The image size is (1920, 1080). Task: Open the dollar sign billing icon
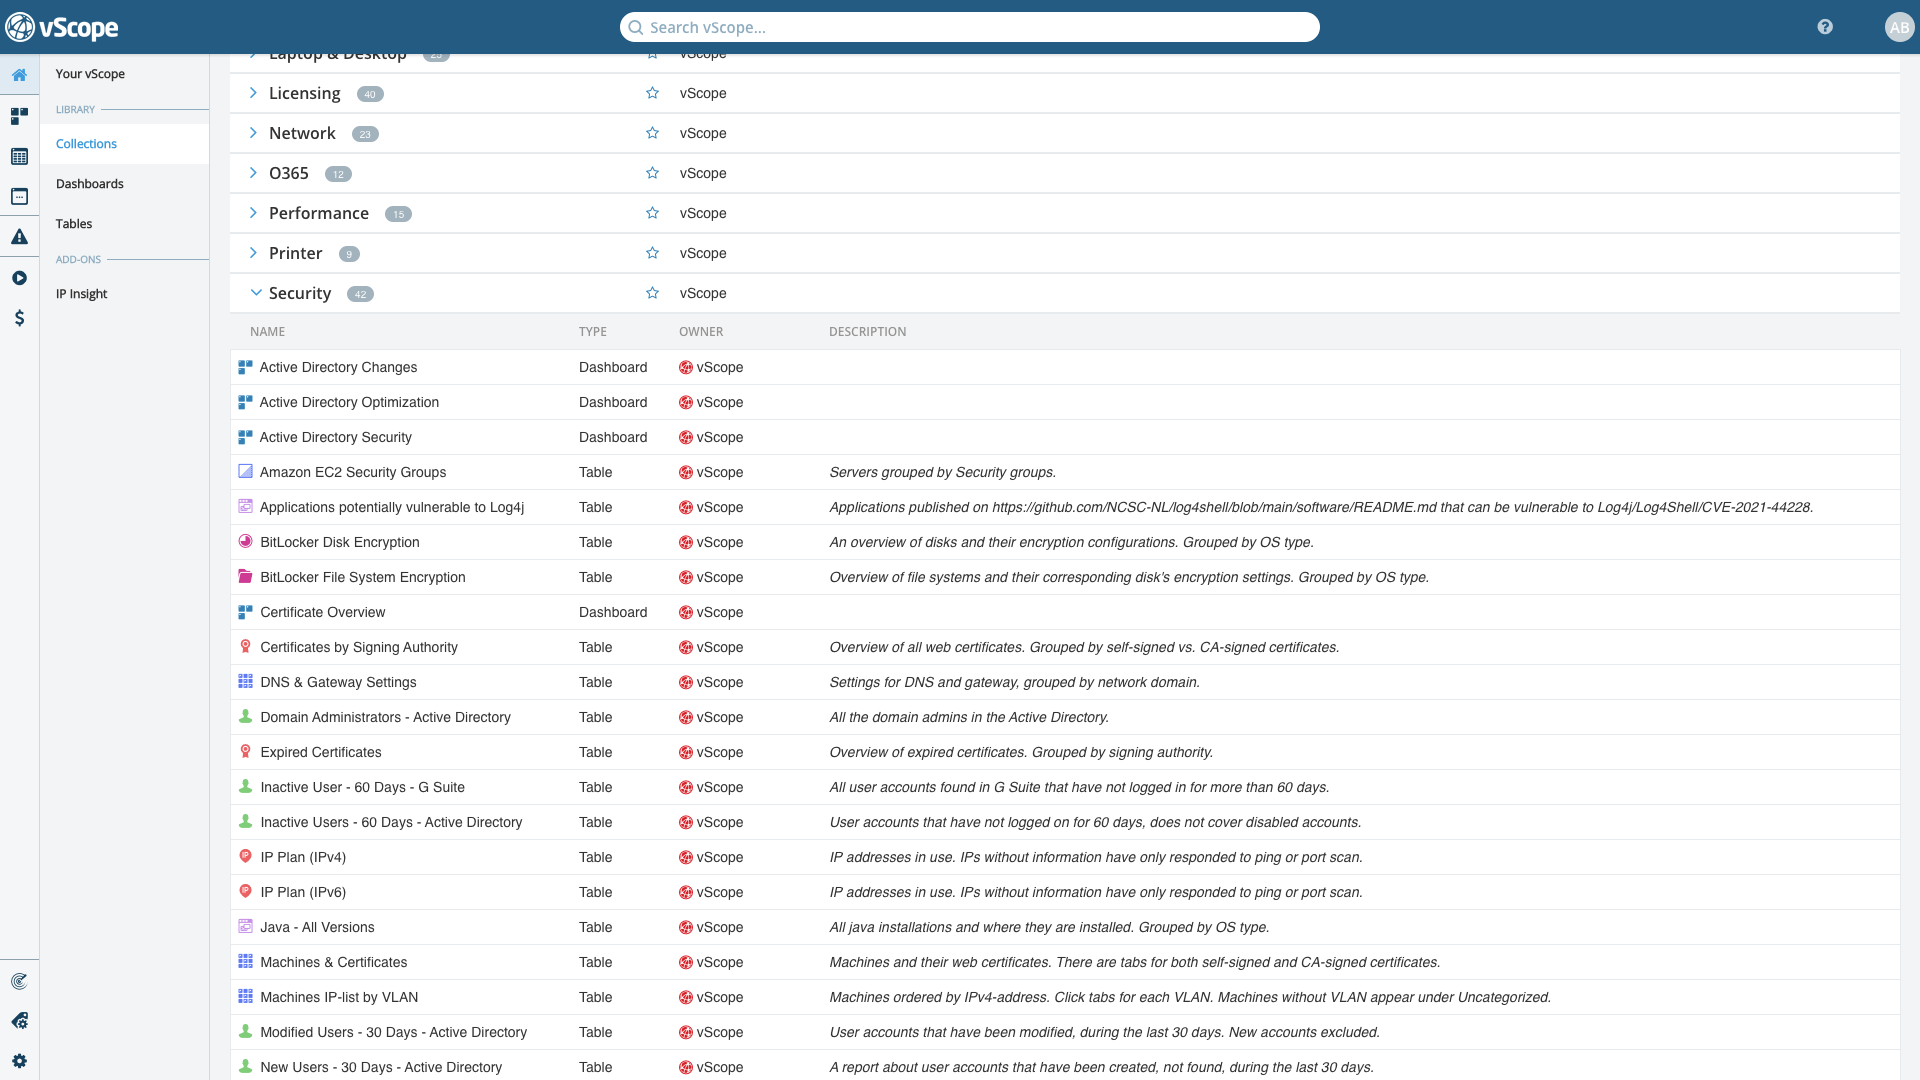pyautogui.click(x=19, y=318)
